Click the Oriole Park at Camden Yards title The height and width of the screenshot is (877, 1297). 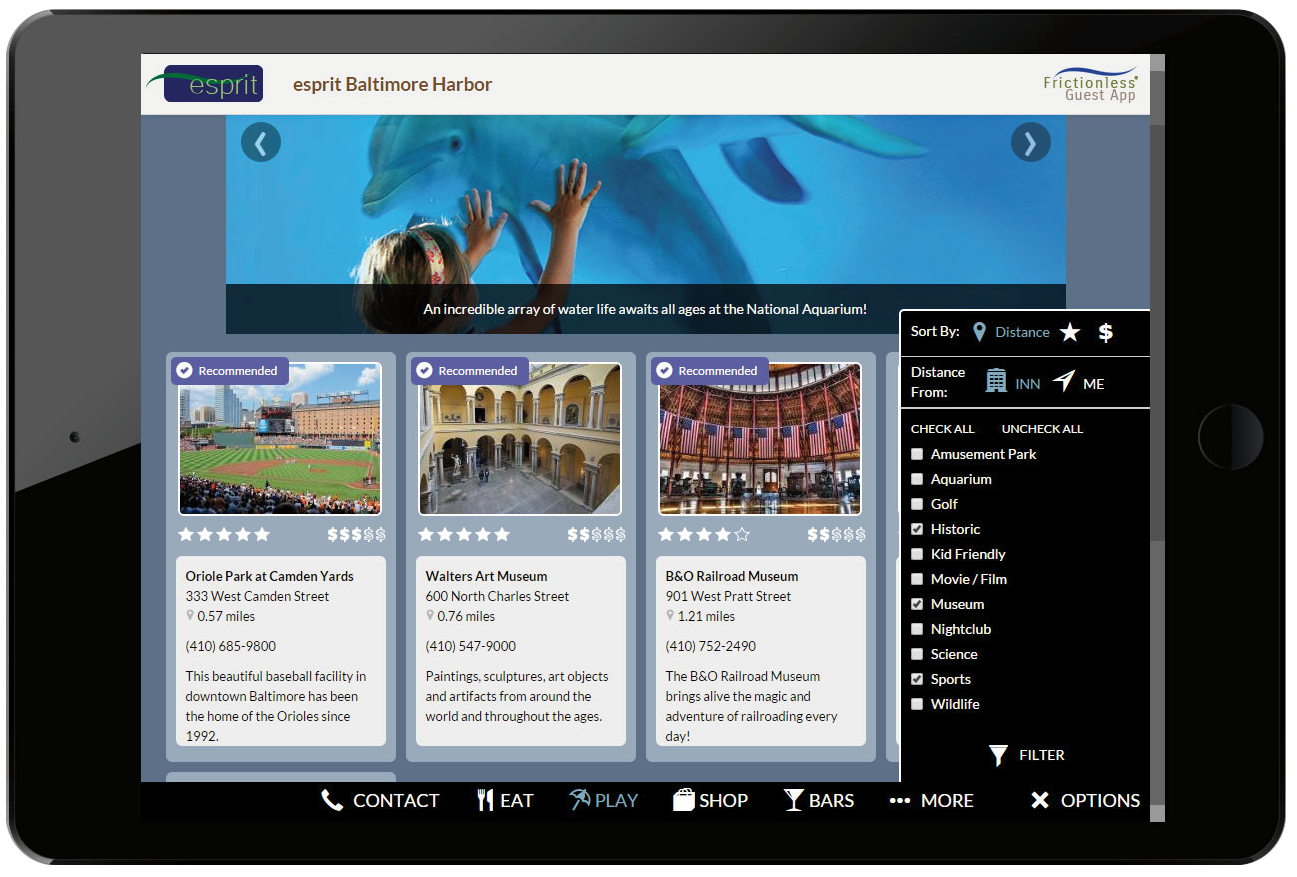(x=270, y=576)
